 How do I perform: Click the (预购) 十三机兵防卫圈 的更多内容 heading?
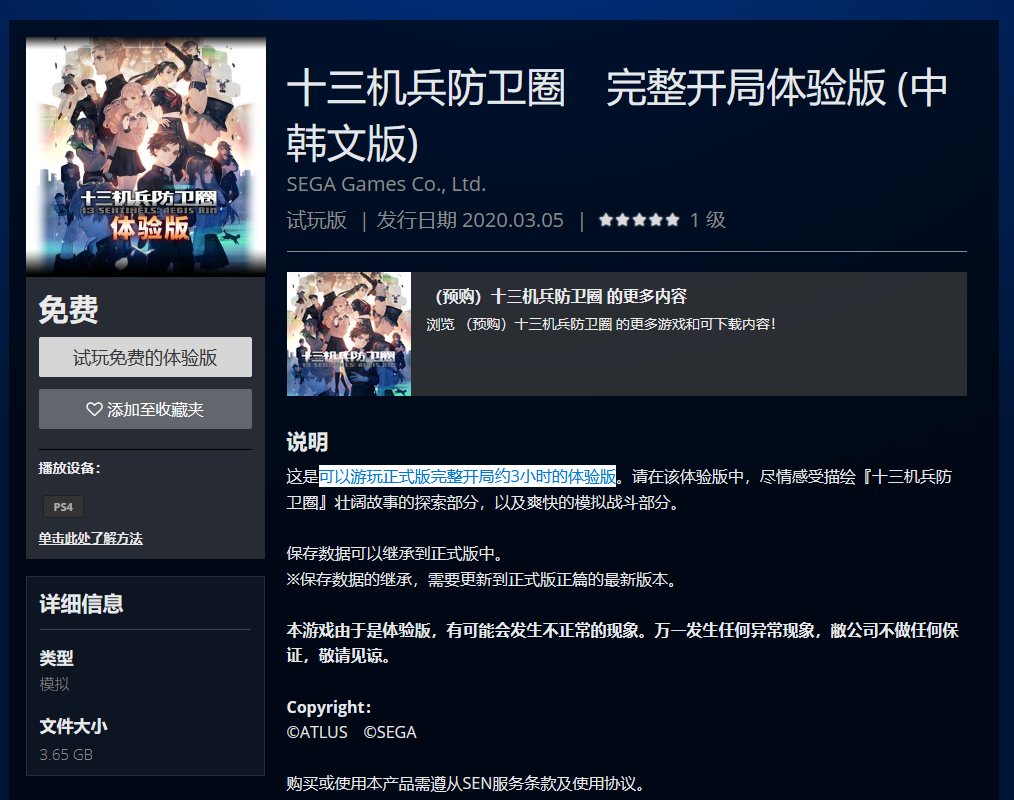tap(561, 296)
